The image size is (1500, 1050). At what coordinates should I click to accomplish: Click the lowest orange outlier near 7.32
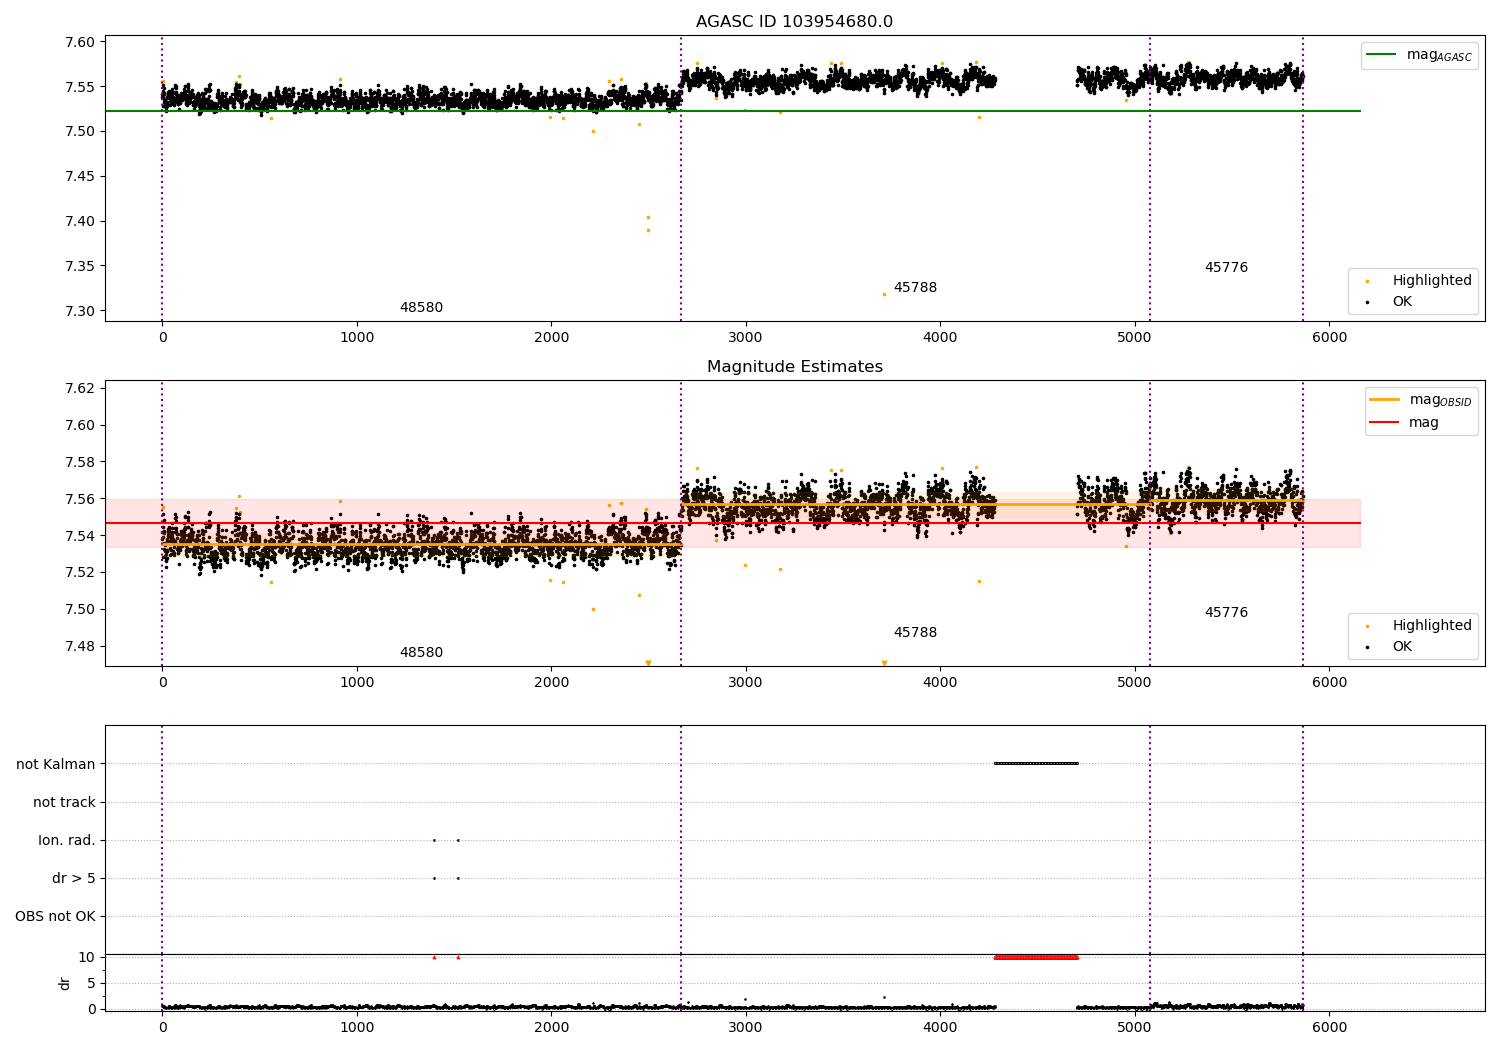(x=884, y=294)
